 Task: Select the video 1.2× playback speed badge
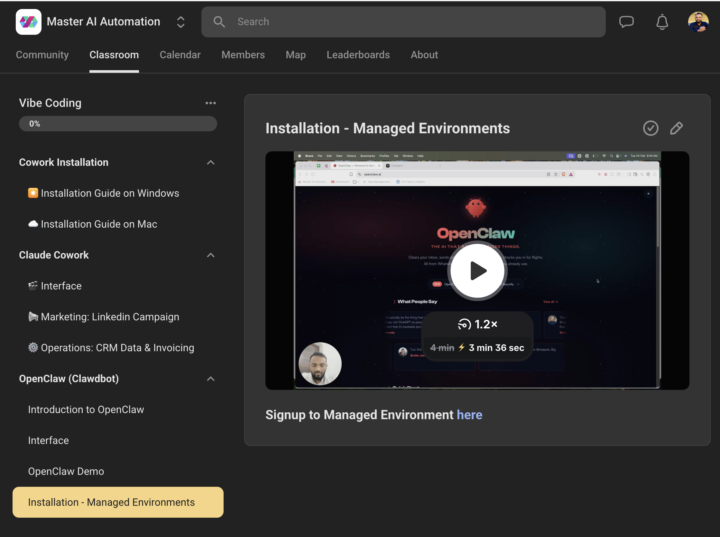(477, 324)
